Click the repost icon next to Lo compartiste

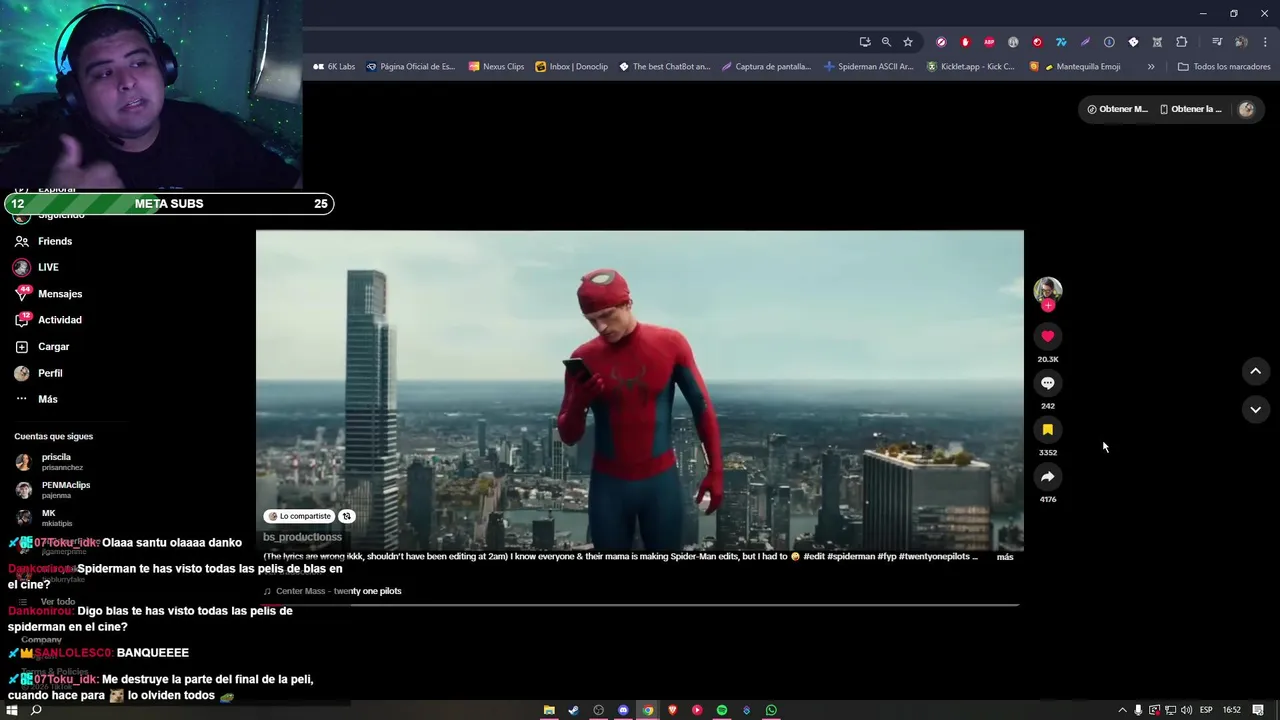tap(346, 516)
